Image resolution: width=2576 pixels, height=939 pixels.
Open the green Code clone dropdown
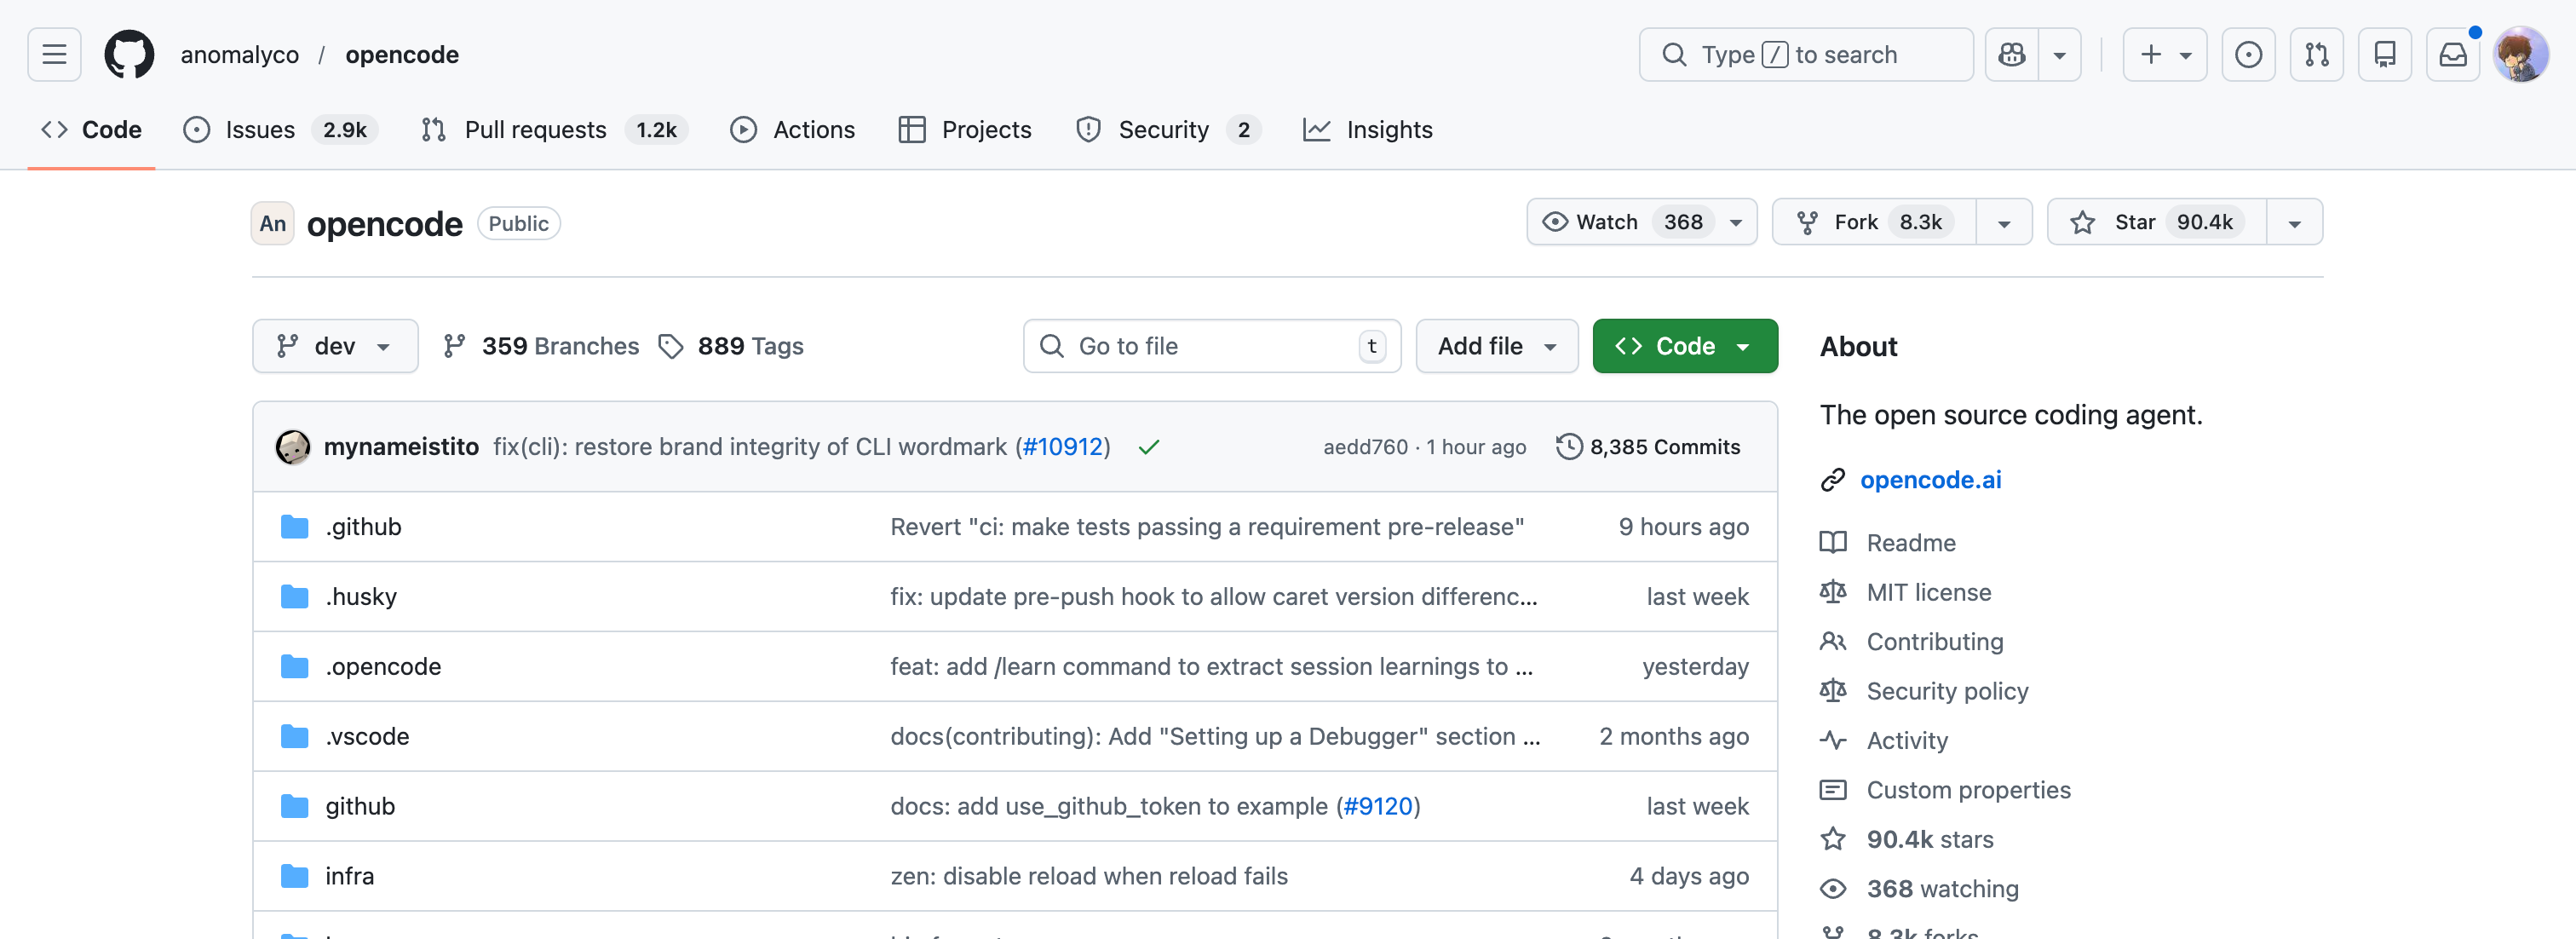coord(1685,346)
